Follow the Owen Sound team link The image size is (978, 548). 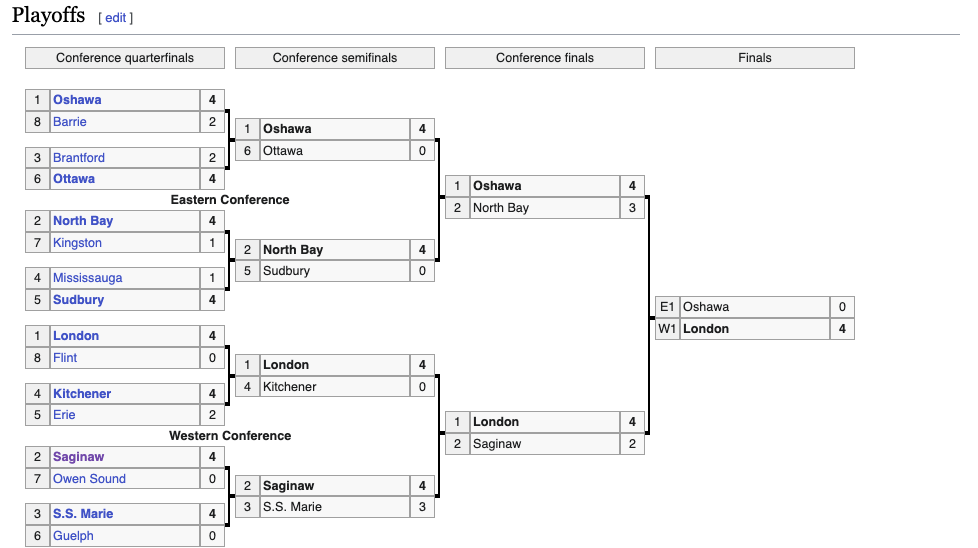click(89, 479)
